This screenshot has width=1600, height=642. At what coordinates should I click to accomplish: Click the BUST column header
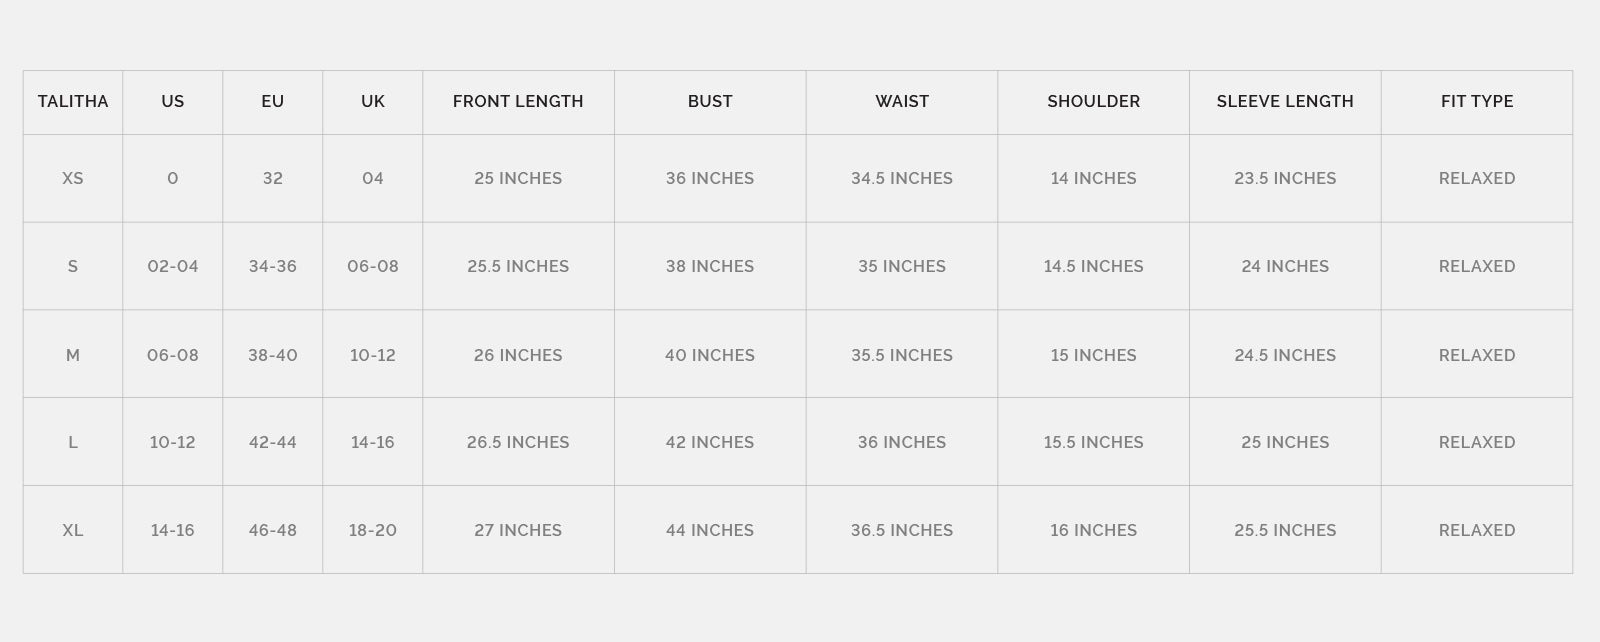coord(710,101)
